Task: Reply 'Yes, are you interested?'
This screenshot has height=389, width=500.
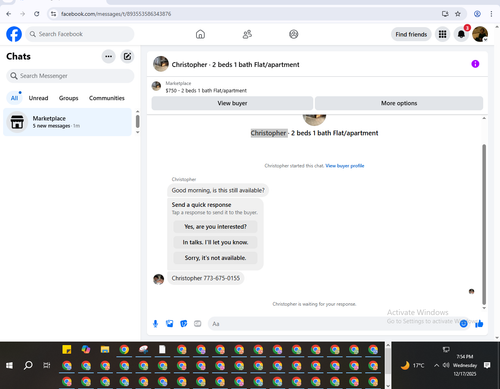Action: pos(215,227)
